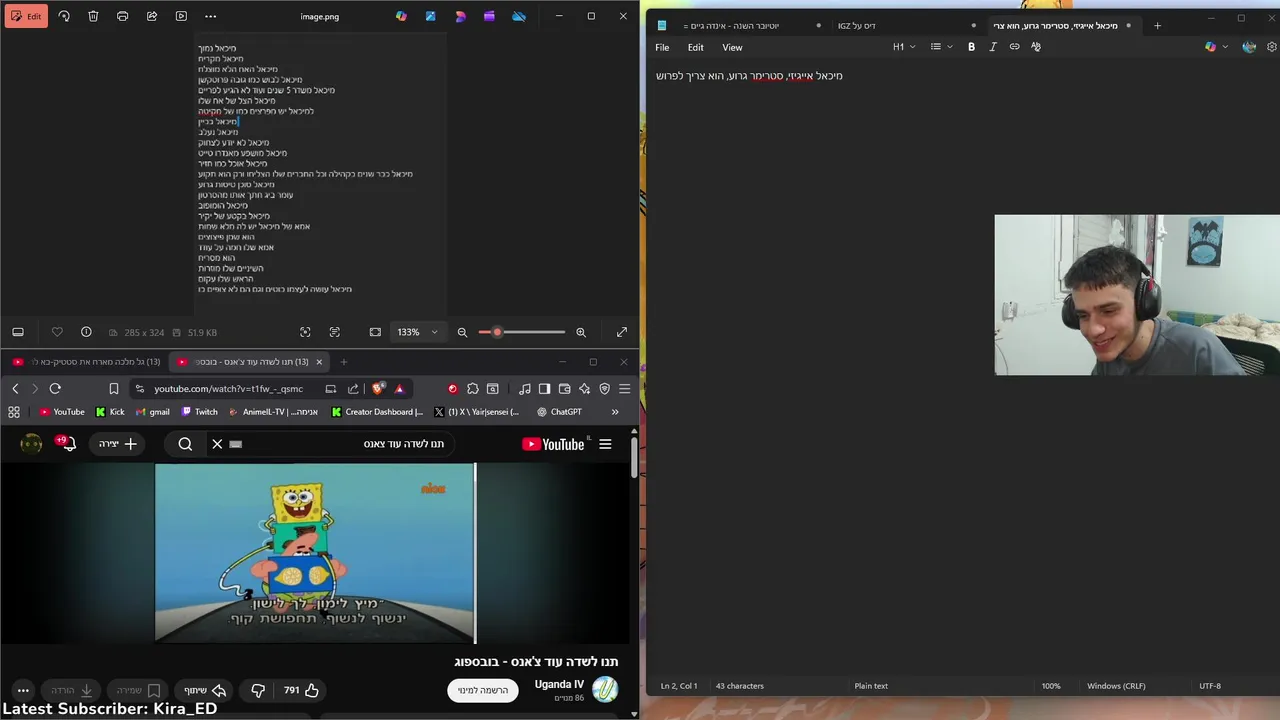Adjust the Photos zoom slider
This screenshot has width=1280, height=720.
pyautogui.click(x=524, y=332)
